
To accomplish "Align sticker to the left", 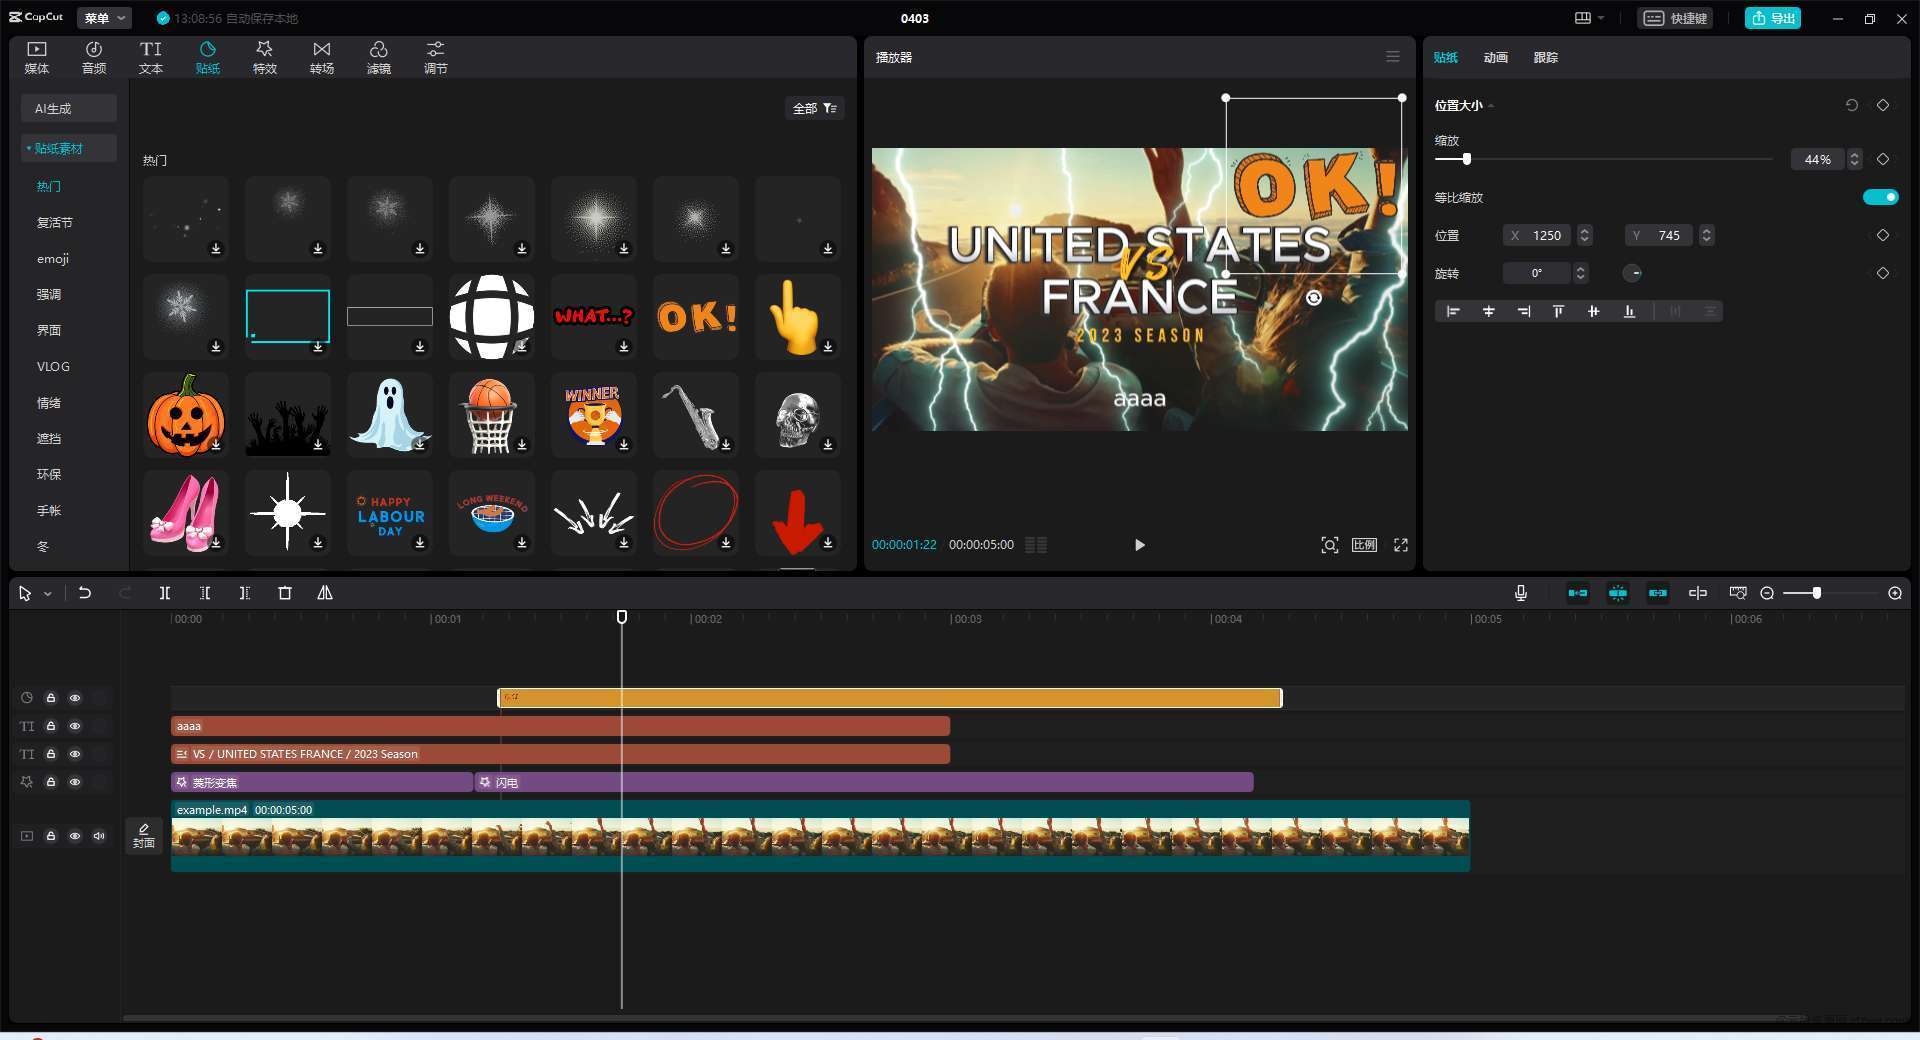I will pyautogui.click(x=1453, y=312).
